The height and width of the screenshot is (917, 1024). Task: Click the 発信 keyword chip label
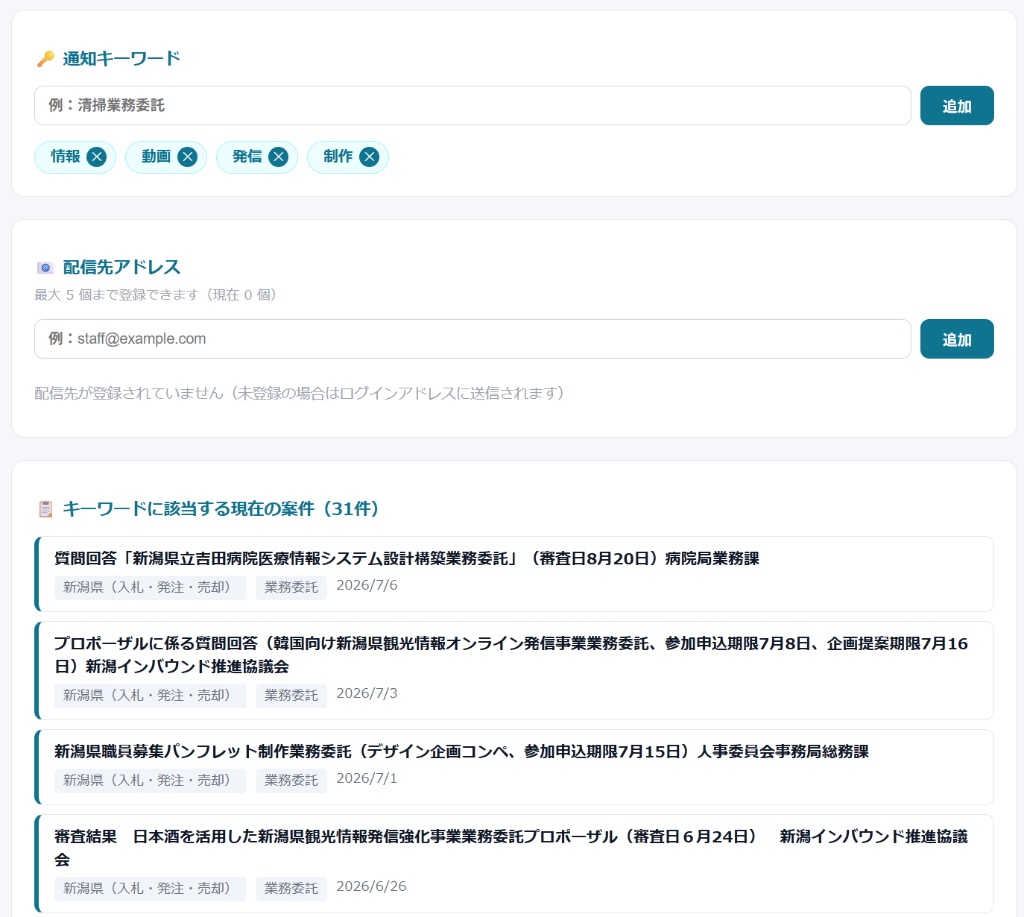coord(247,157)
